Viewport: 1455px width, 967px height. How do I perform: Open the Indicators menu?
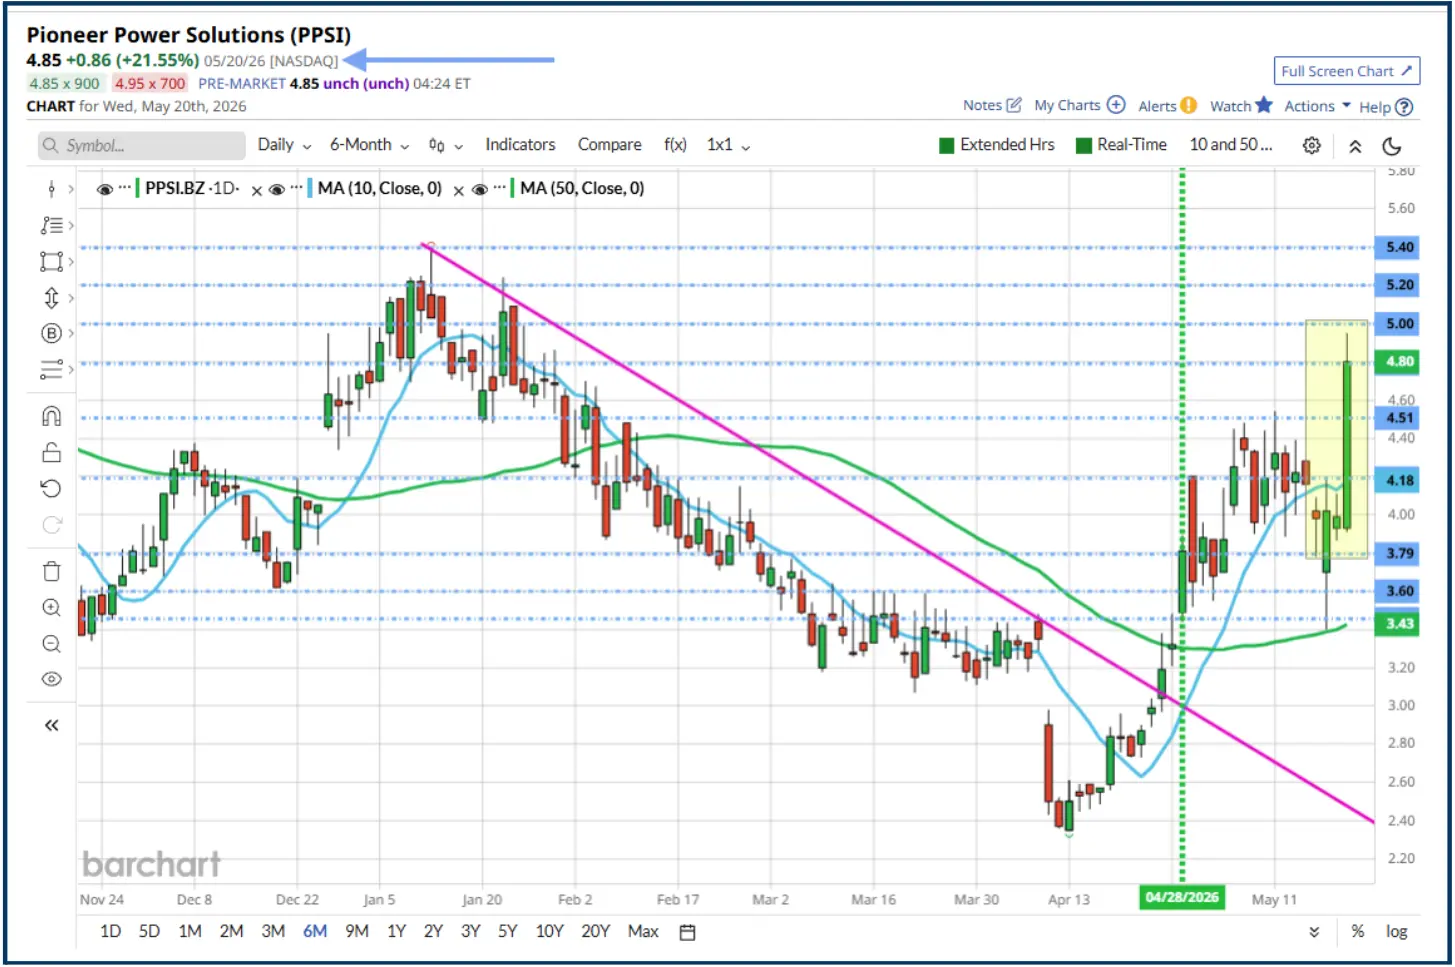[x=520, y=145]
